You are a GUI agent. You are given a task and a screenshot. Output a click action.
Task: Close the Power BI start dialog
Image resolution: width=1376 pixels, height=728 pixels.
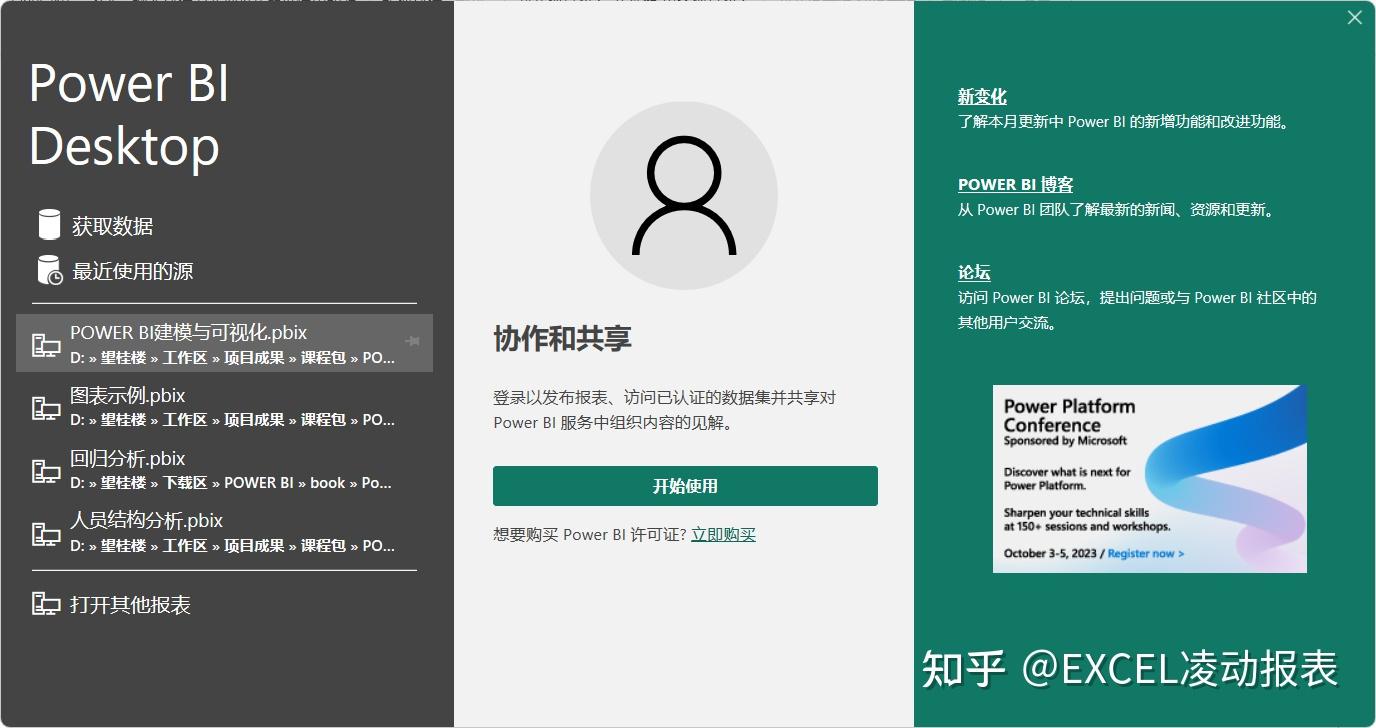pos(1355,18)
